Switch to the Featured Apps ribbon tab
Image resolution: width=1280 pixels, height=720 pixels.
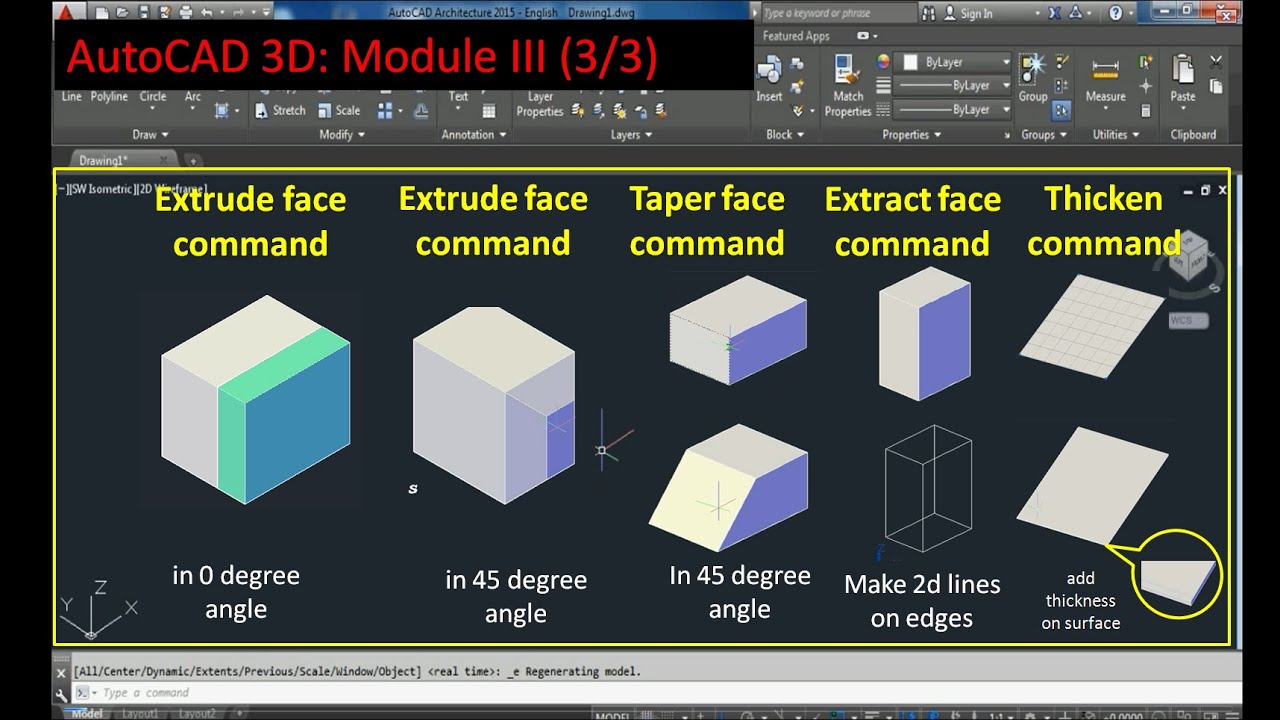coord(796,36)
